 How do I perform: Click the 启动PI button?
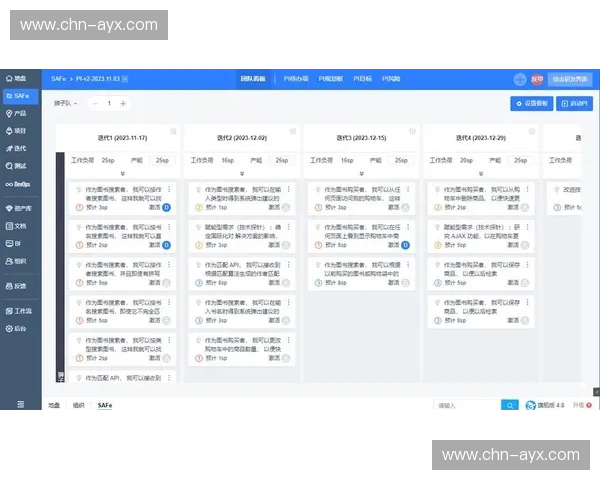[x=574, y=104]
